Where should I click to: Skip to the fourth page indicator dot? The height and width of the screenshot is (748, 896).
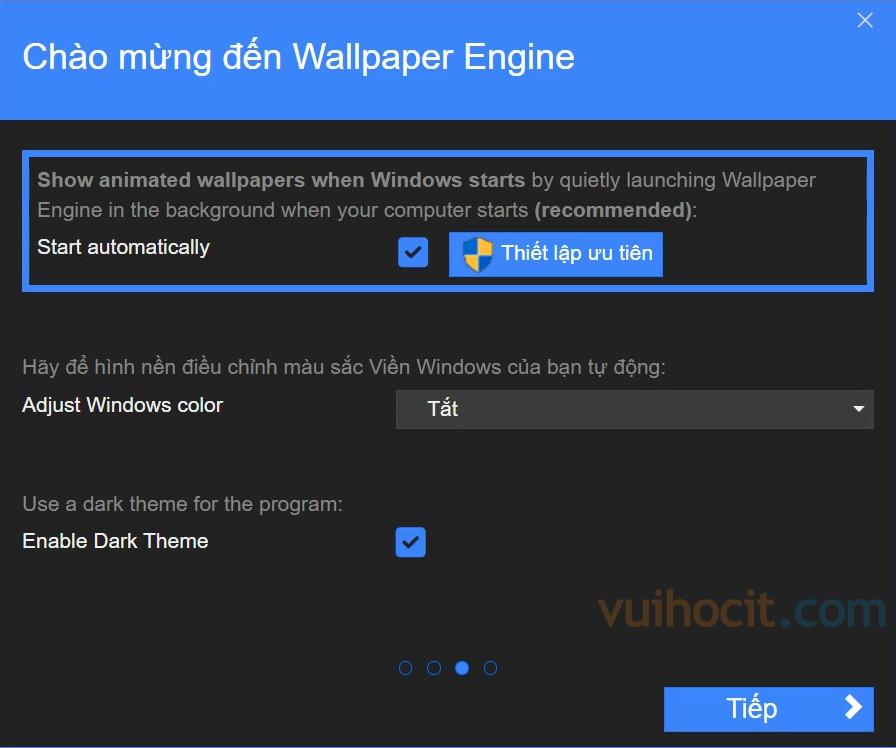490,668
